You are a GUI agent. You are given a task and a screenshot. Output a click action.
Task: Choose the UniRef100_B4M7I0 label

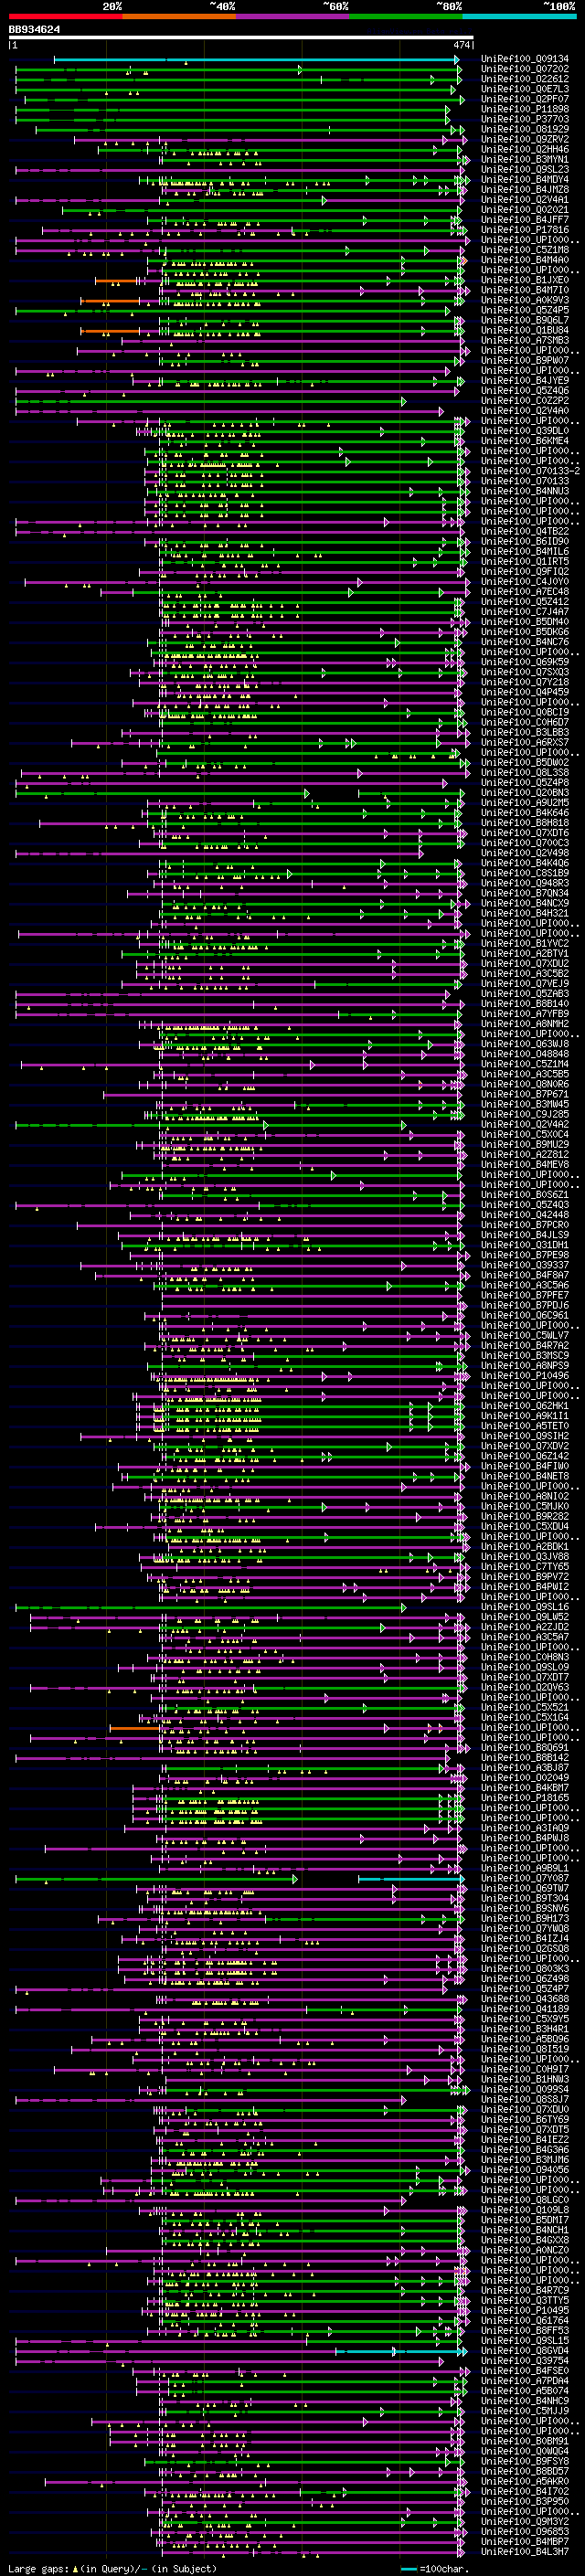point(525,290)
